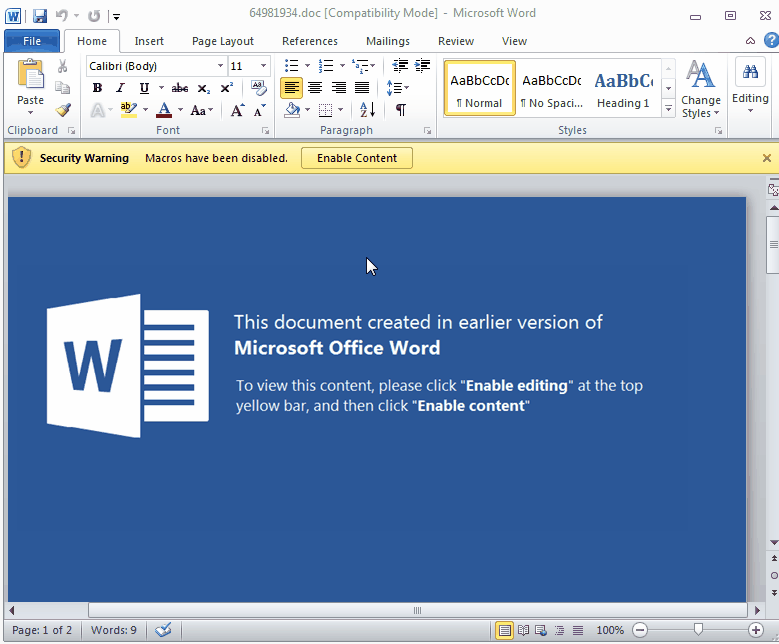
Task: Save the document with the floppy icon
Action: click(x=40, y=16)
